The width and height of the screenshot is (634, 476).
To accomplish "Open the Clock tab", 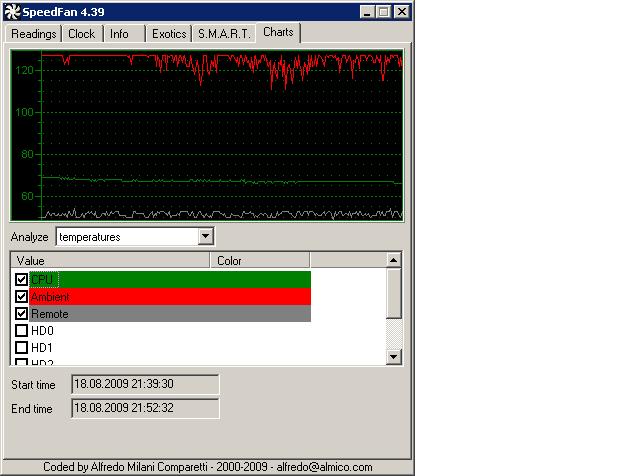I will tap(82, 34).
